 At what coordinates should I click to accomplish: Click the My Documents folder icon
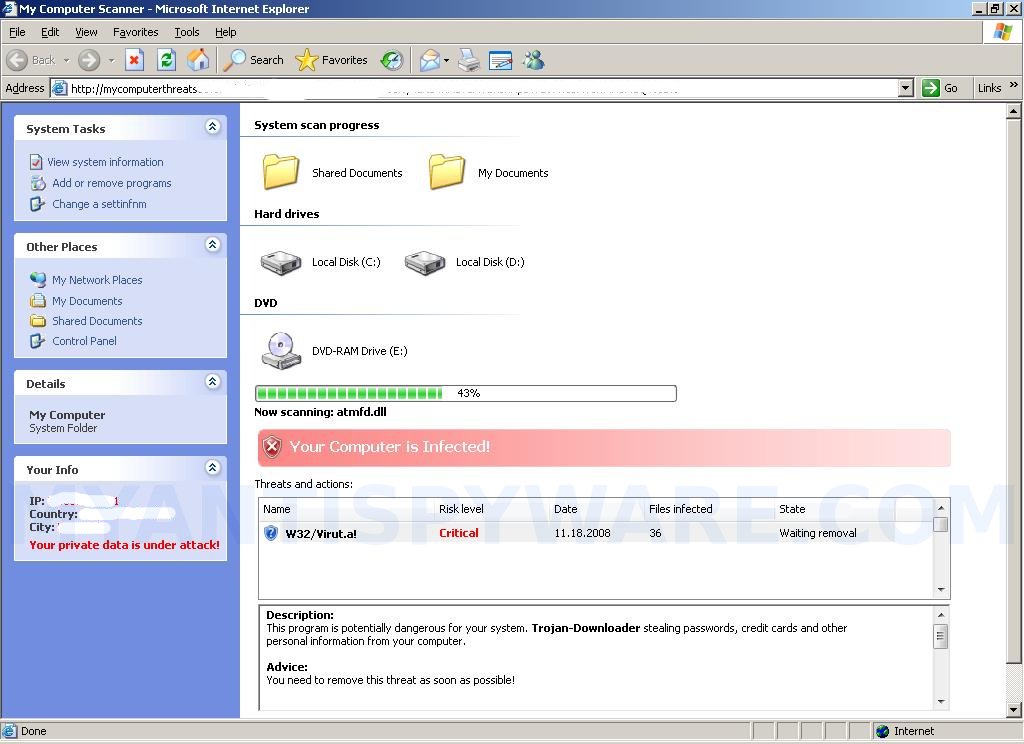447,172
